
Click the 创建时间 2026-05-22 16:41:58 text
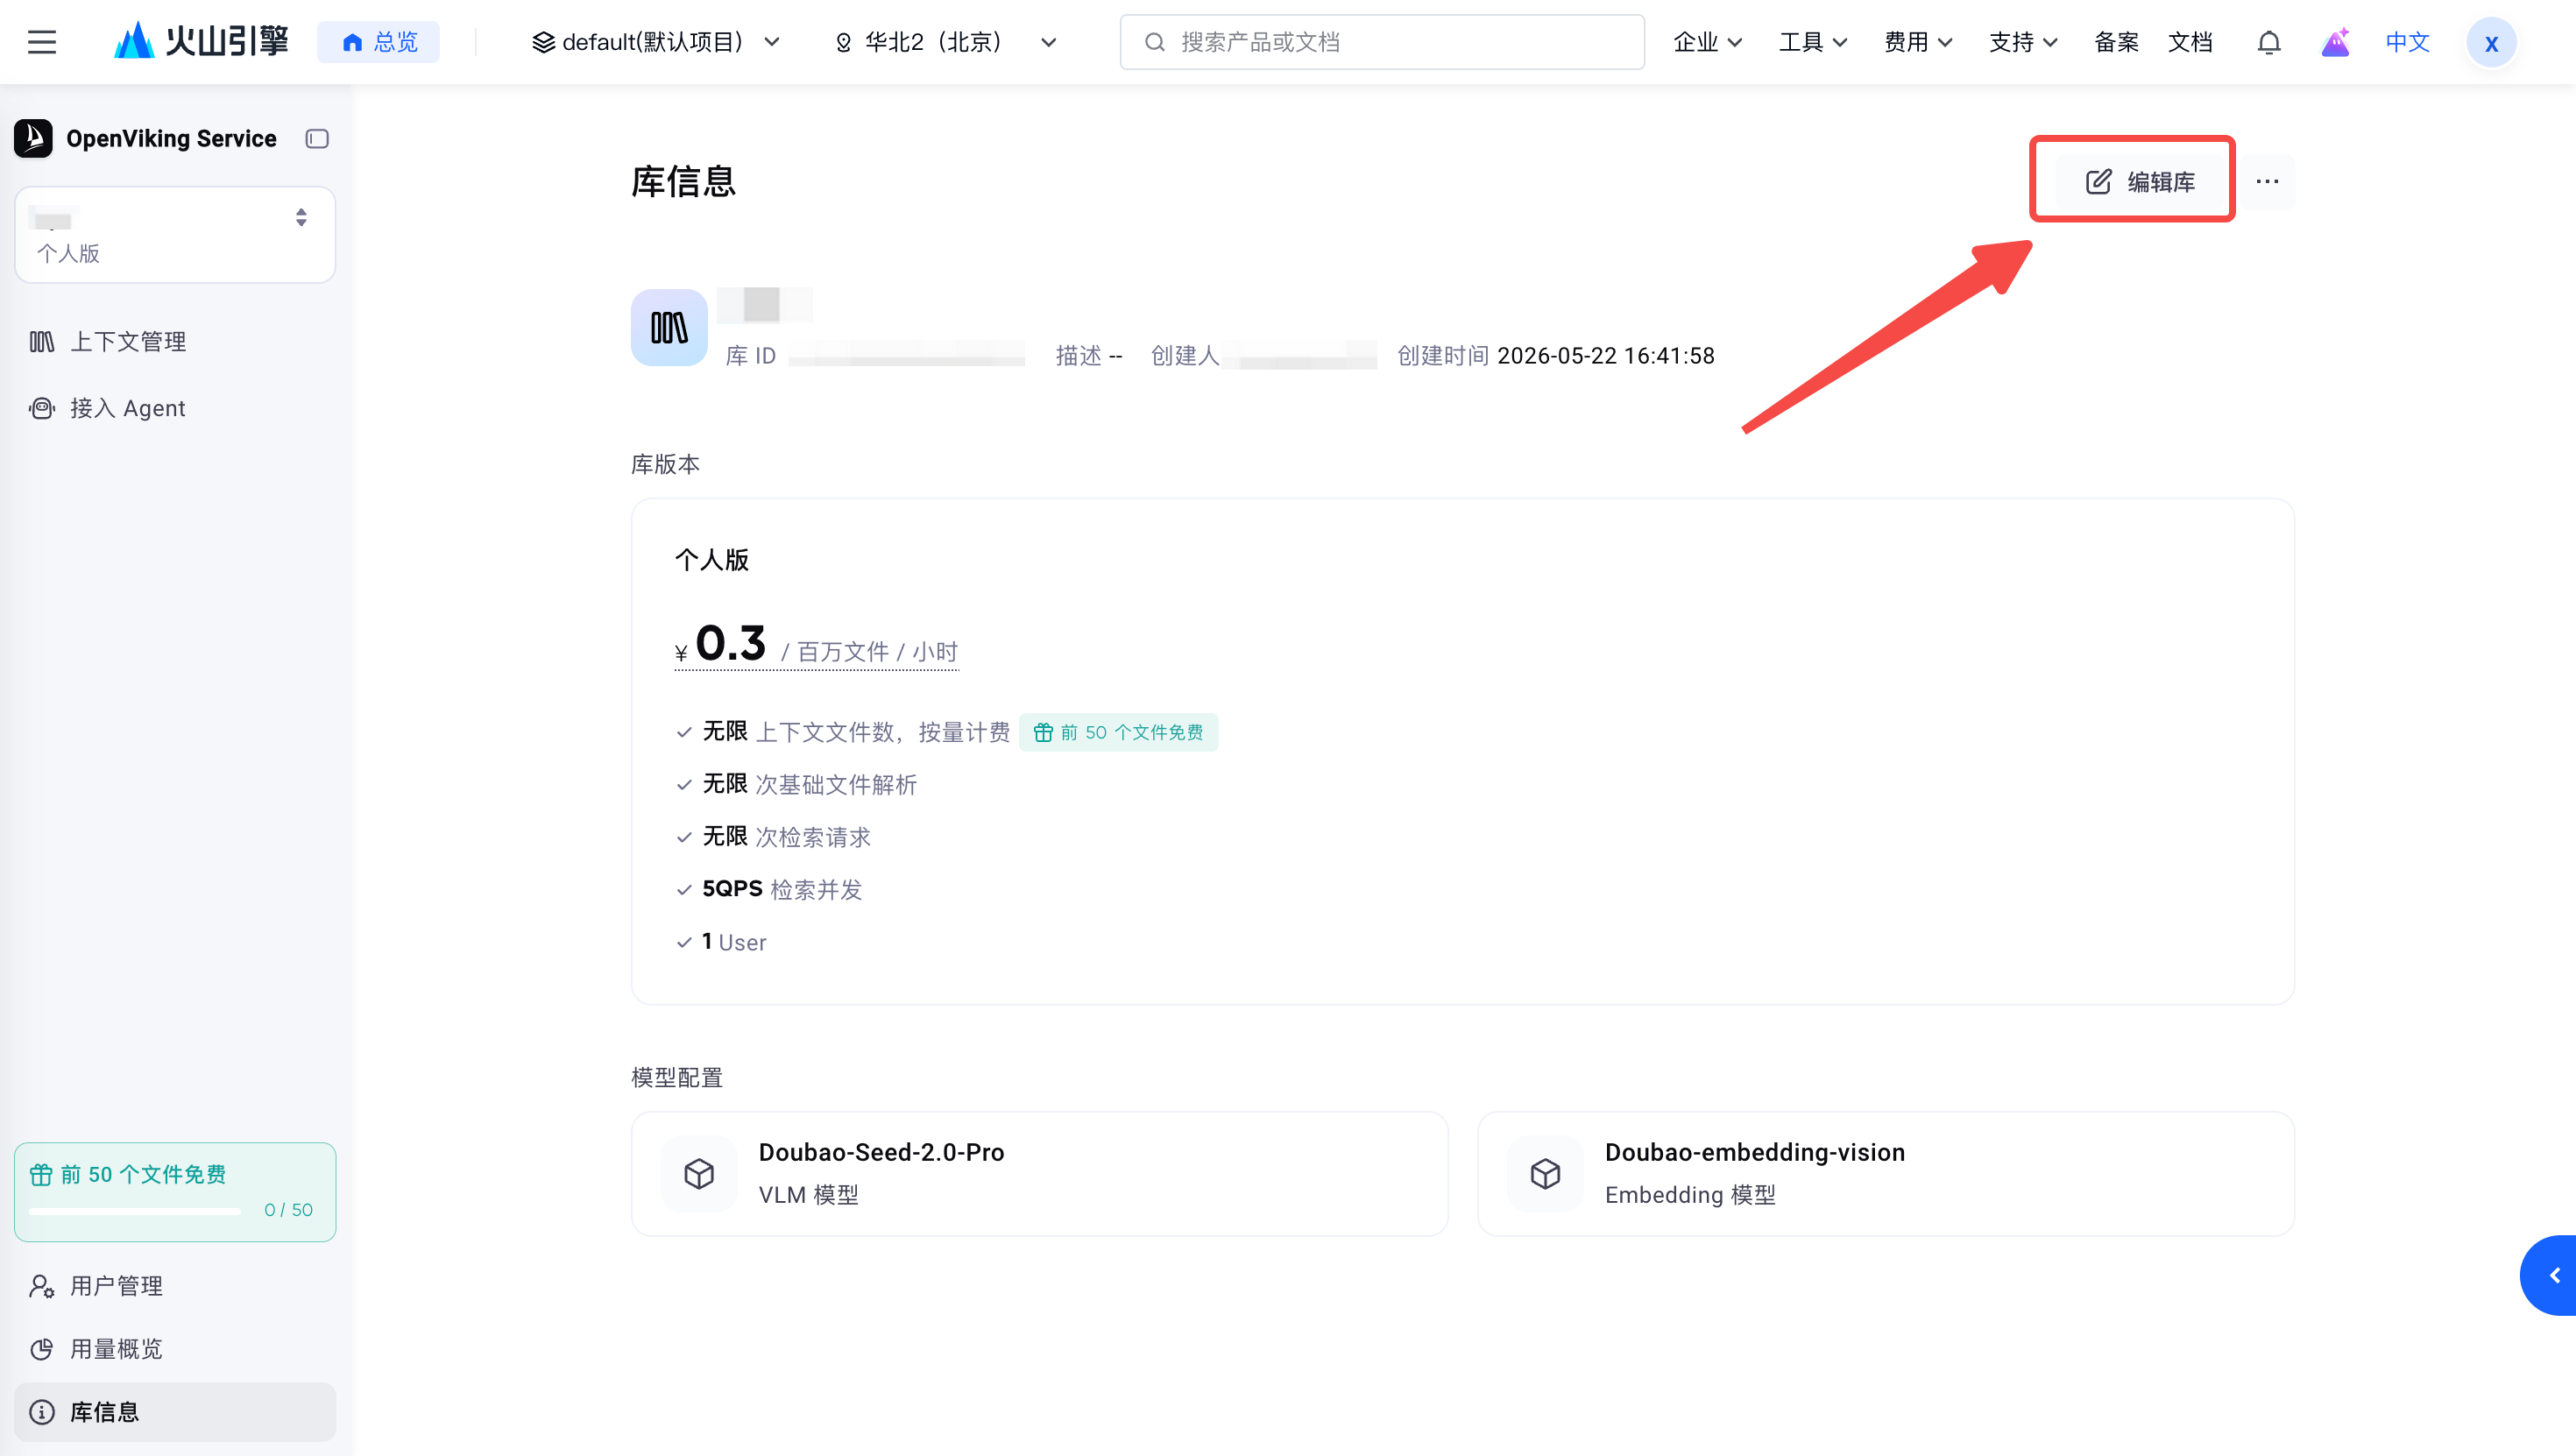1555,356
